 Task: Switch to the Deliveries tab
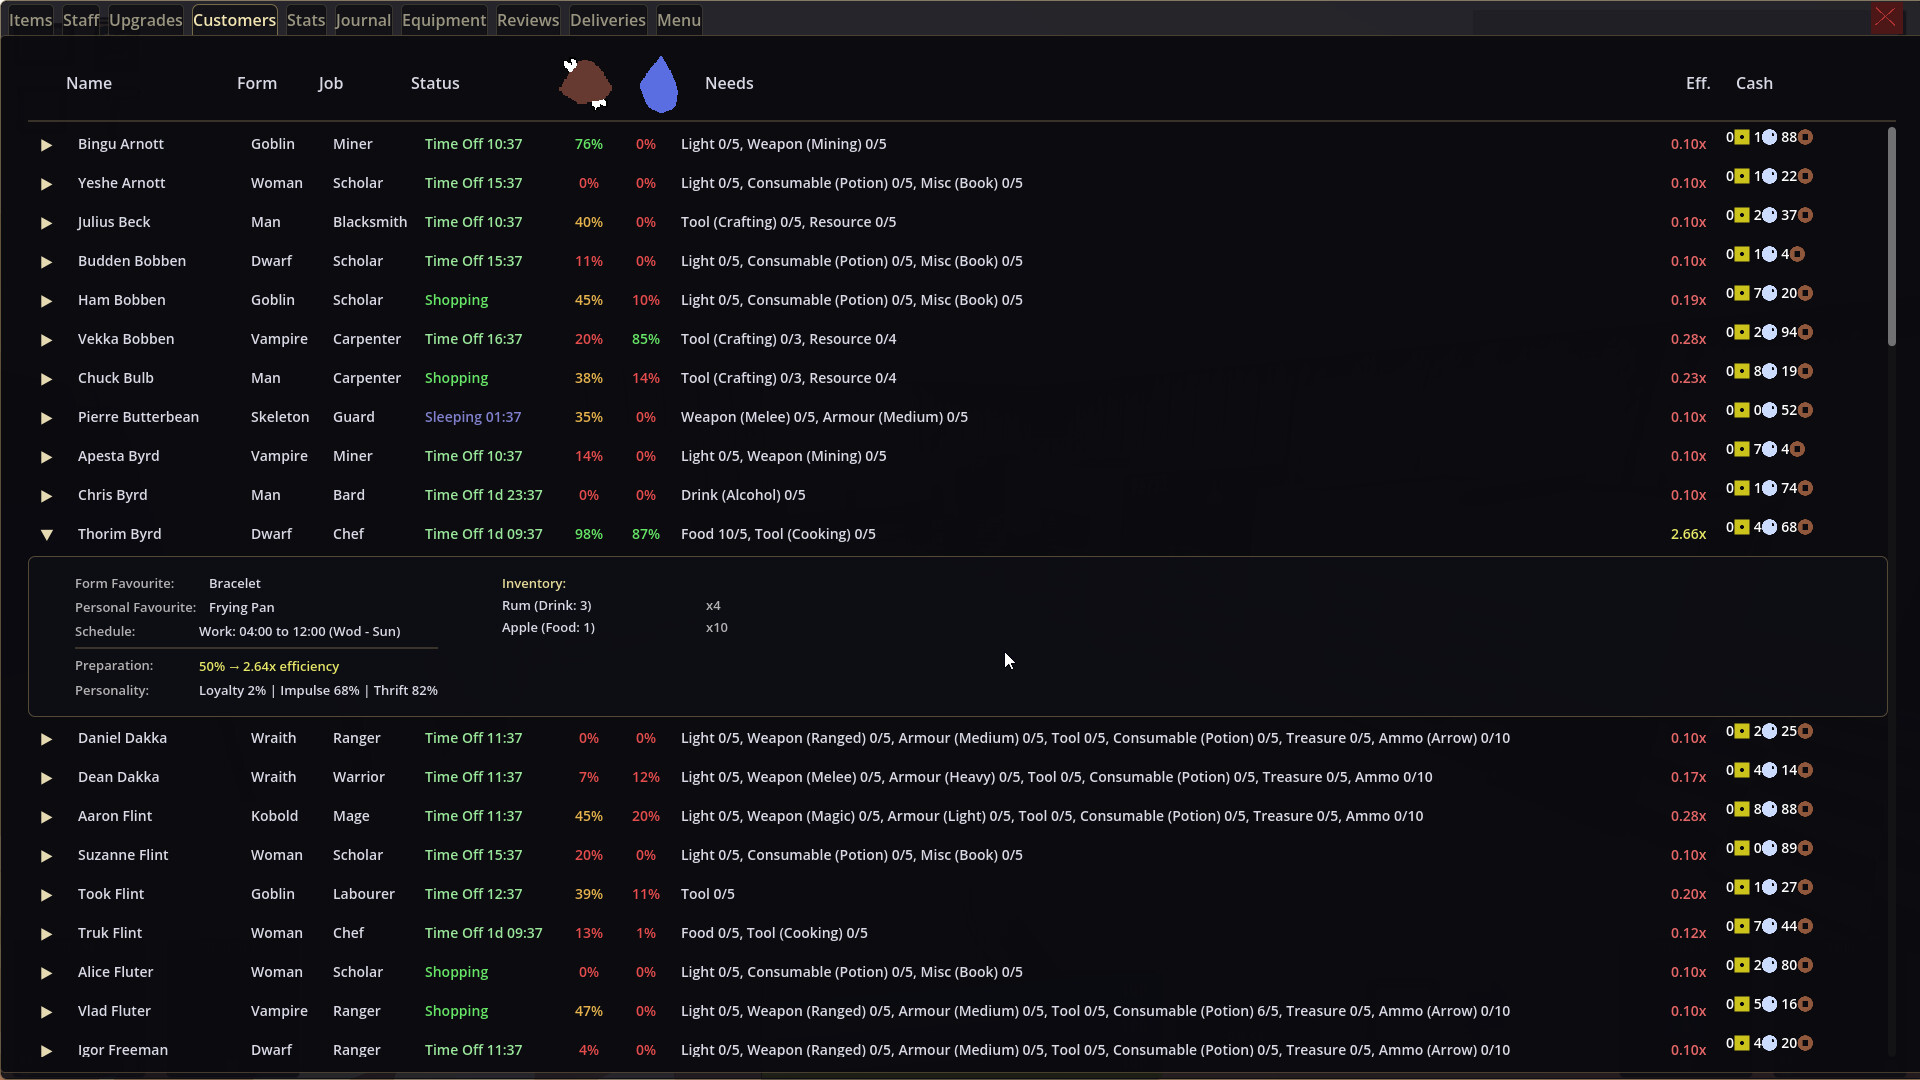click(607, 19)
